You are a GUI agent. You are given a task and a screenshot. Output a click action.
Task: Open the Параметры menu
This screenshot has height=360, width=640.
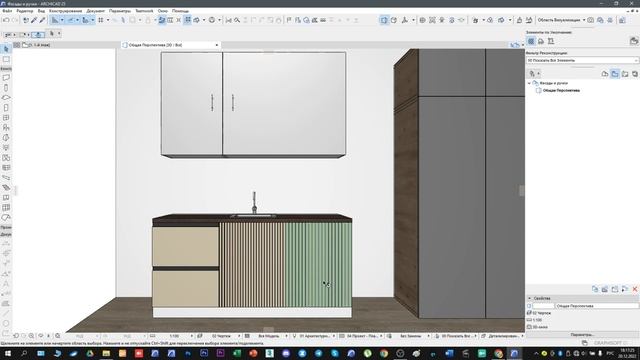[120, 11]
